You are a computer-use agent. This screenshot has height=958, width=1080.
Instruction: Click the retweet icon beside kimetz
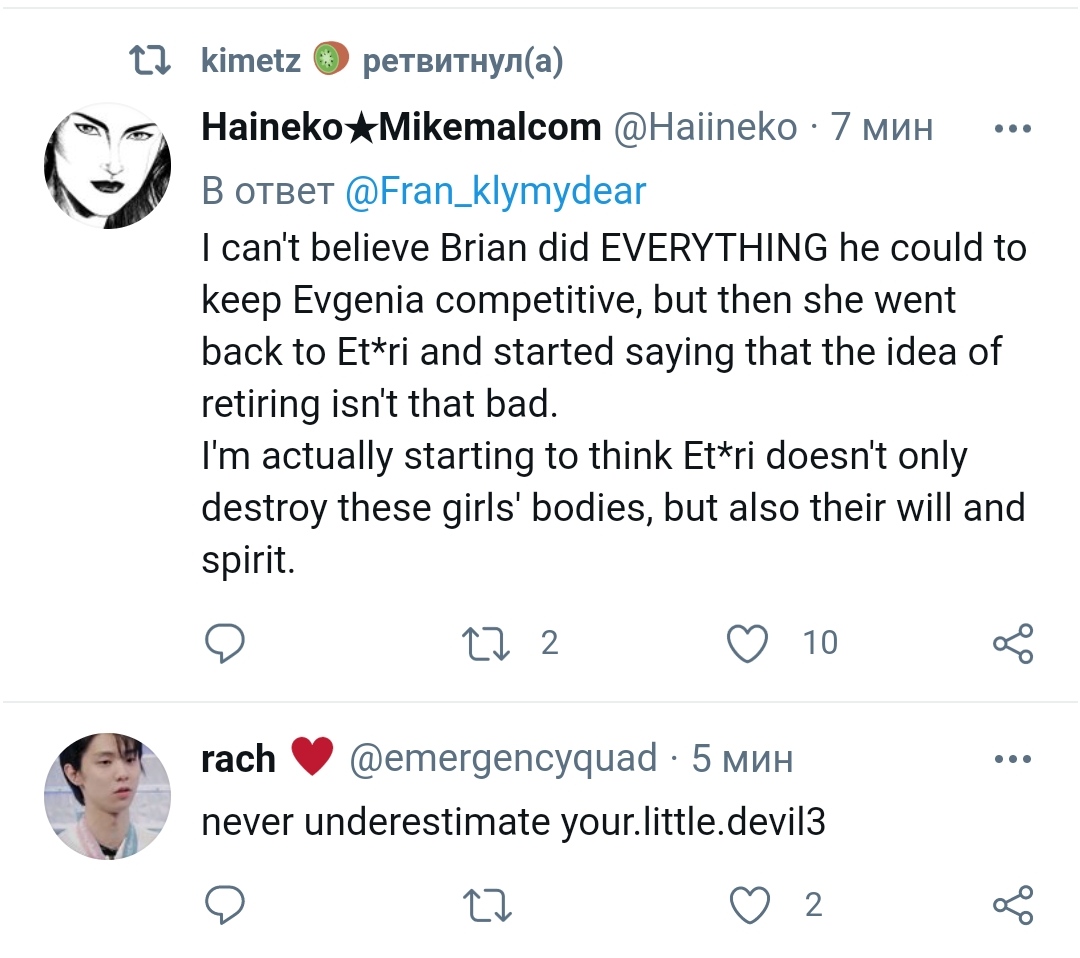pos(153,62)
